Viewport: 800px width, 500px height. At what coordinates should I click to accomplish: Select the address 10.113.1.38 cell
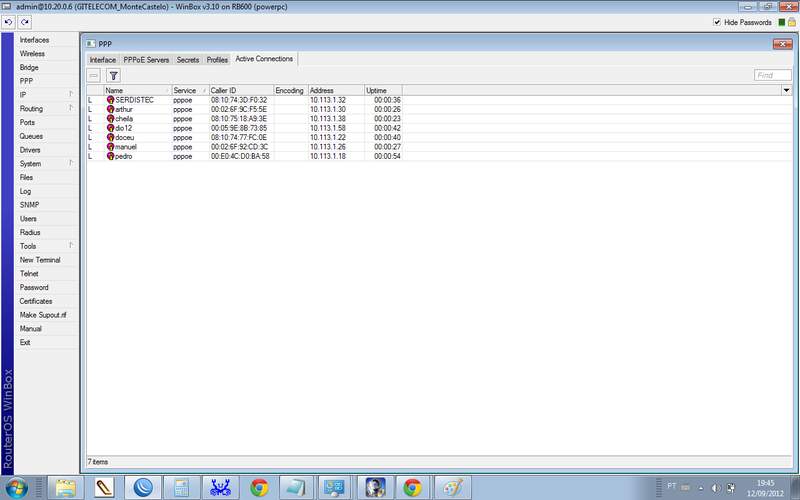click(x=328, y=118)
